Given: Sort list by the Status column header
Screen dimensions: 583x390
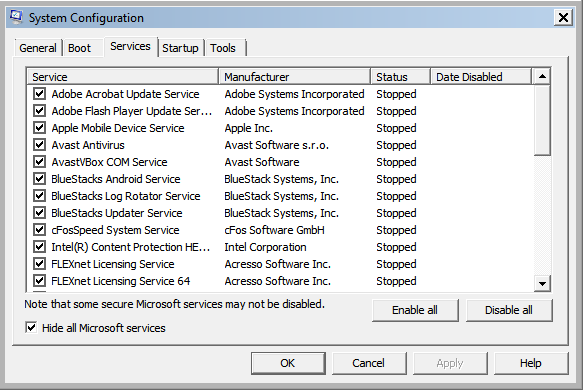Looking at the screenshot, I should 400,77.
